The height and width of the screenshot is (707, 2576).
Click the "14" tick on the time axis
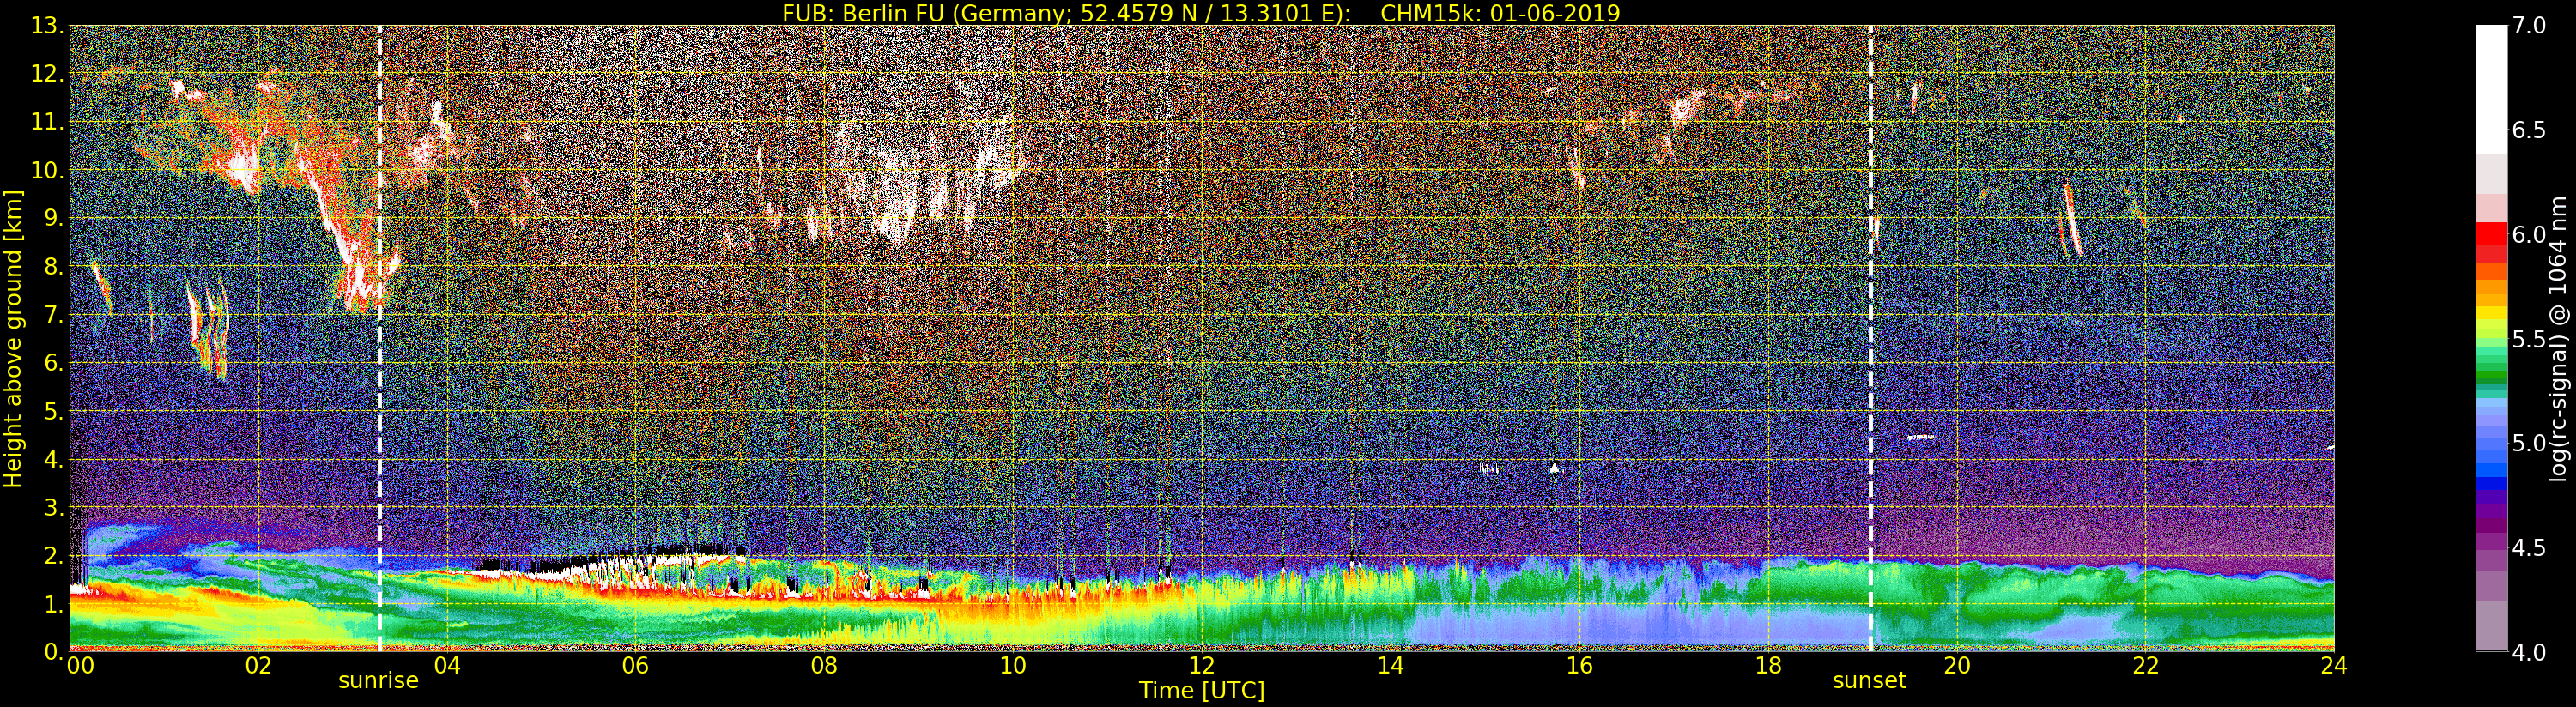[x=1390, y=665]
